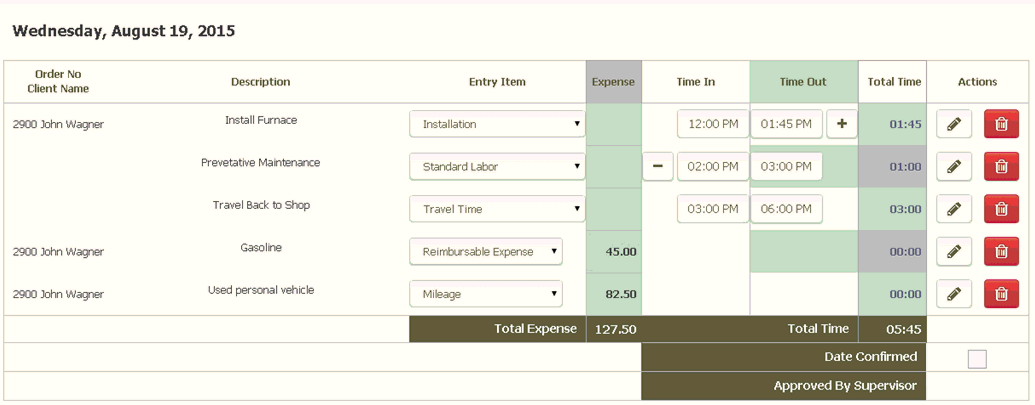This screenshot has height=405, width=1035.
Task: Remove time row with minus button
Action: [x=658, y=166]
